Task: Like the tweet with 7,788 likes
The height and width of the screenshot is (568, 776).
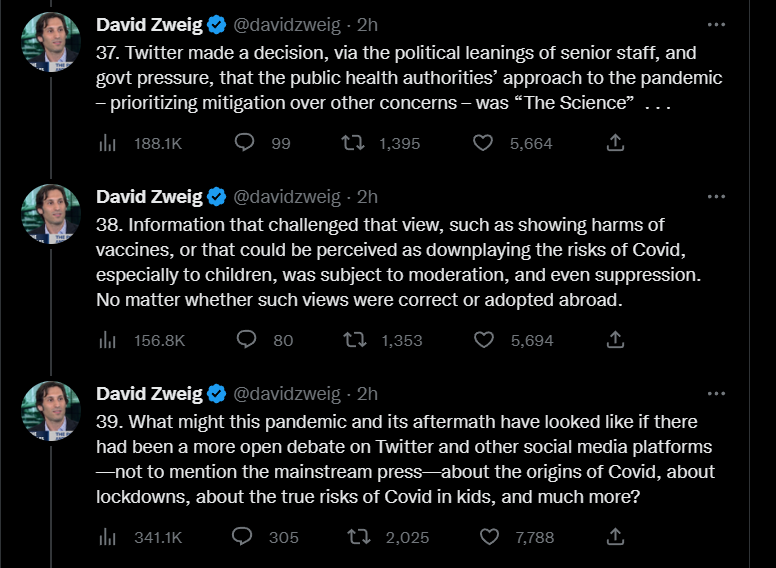Action: tap(488, 537)
